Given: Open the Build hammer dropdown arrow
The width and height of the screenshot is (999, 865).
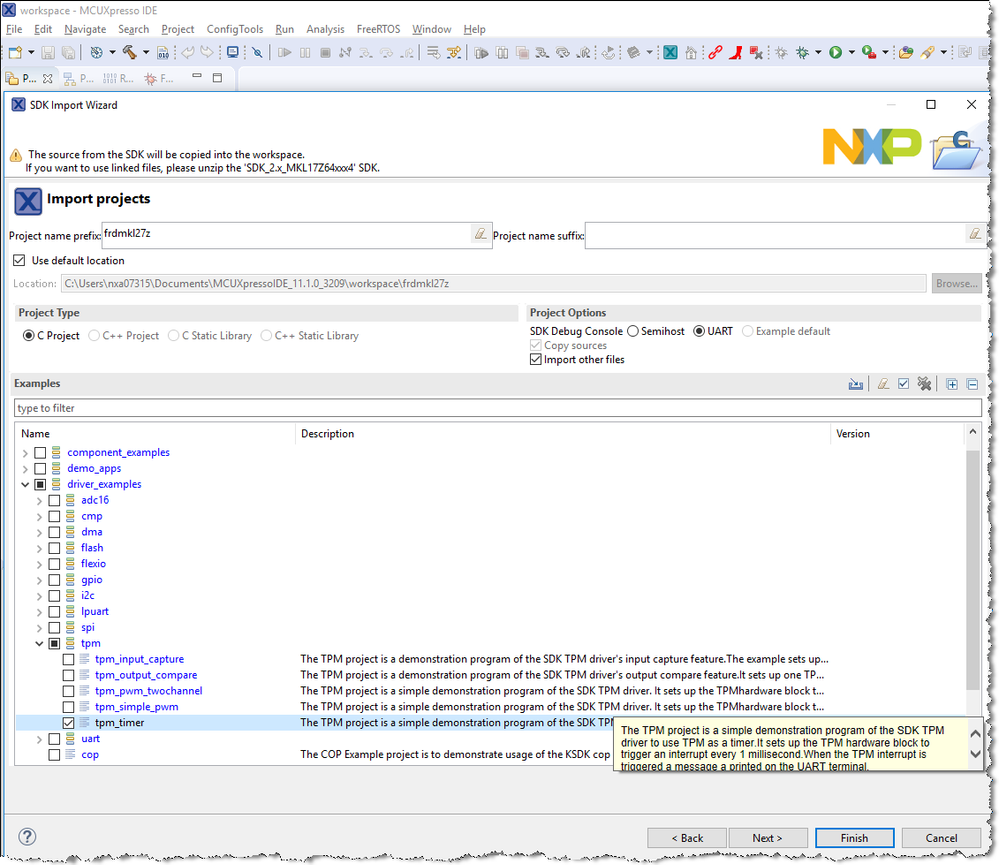Looking at the screenshot, I should pyautogui.click(x=146, y=52).
